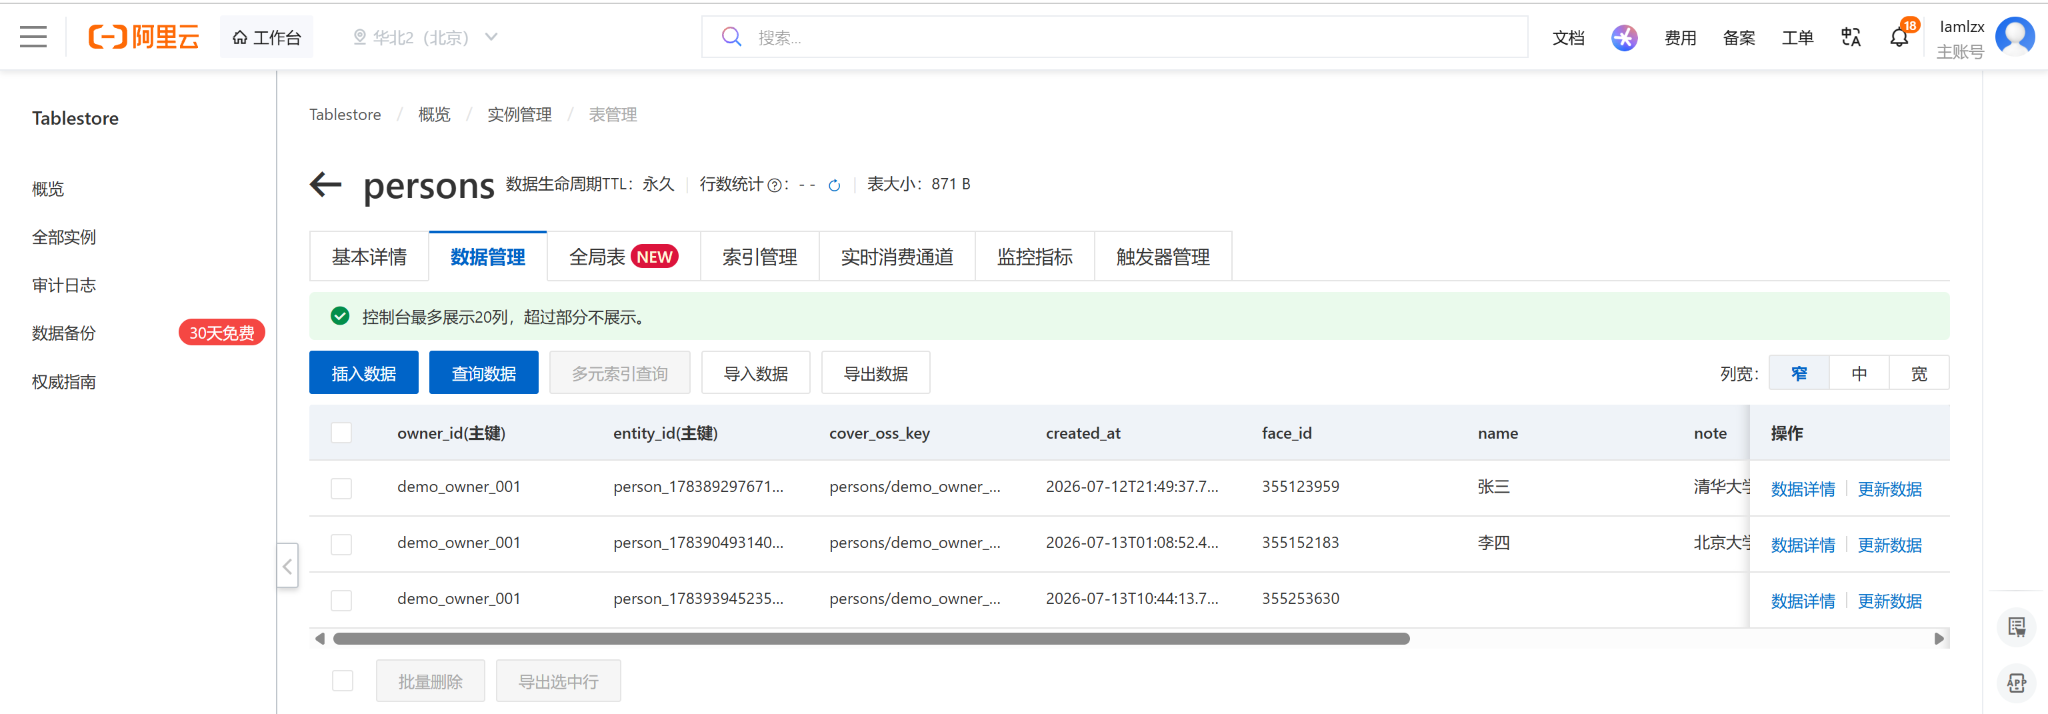Show the row count help tooltip
The image size is (2048, 714).
(774, 185)
